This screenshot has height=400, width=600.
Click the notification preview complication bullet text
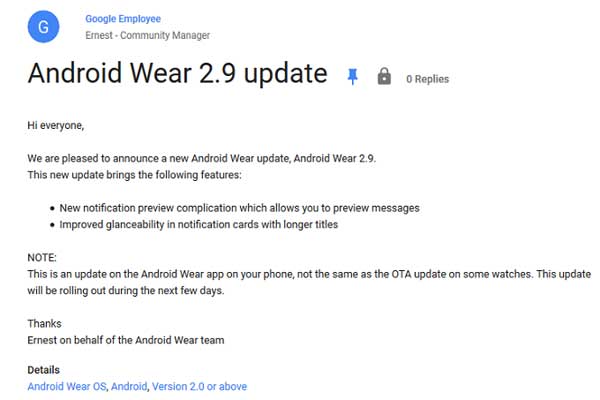[x=239, y=208]
